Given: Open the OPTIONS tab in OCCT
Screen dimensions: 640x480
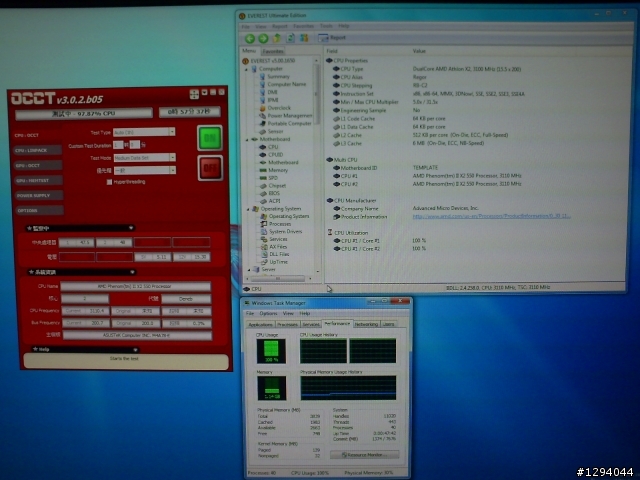Looking at the screenshot, I should (38, 211).
